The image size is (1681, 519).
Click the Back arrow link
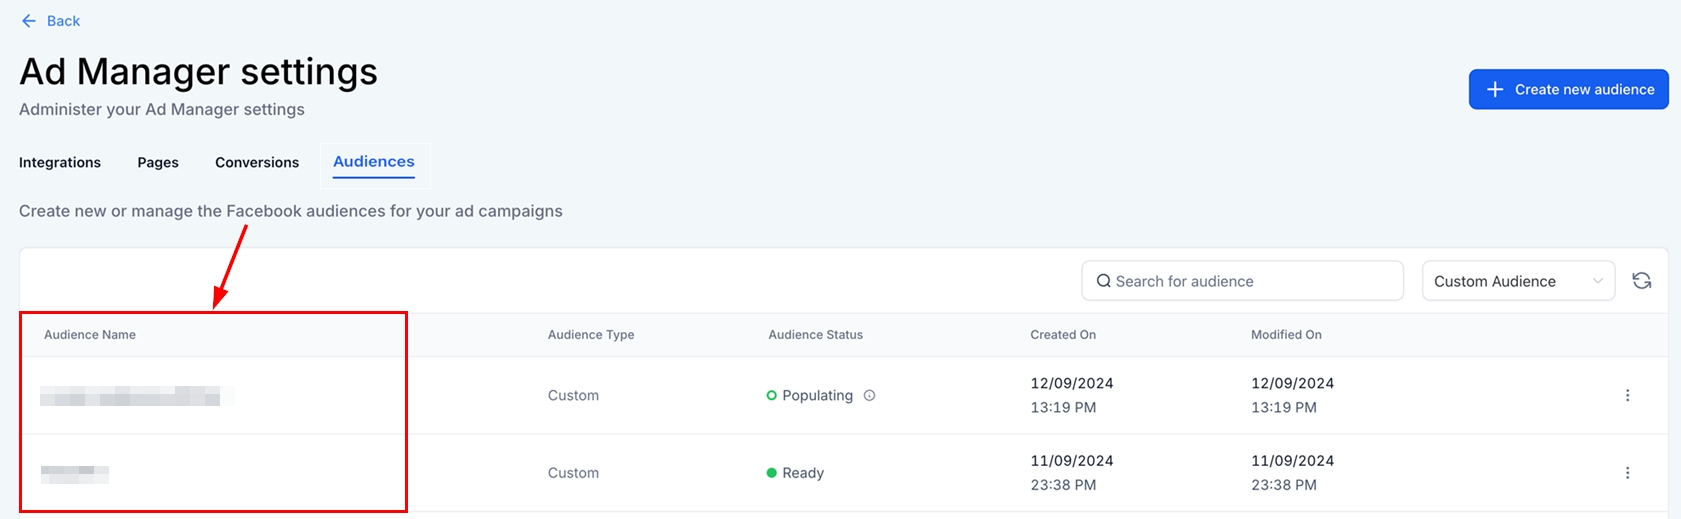(x=50, y=21)
